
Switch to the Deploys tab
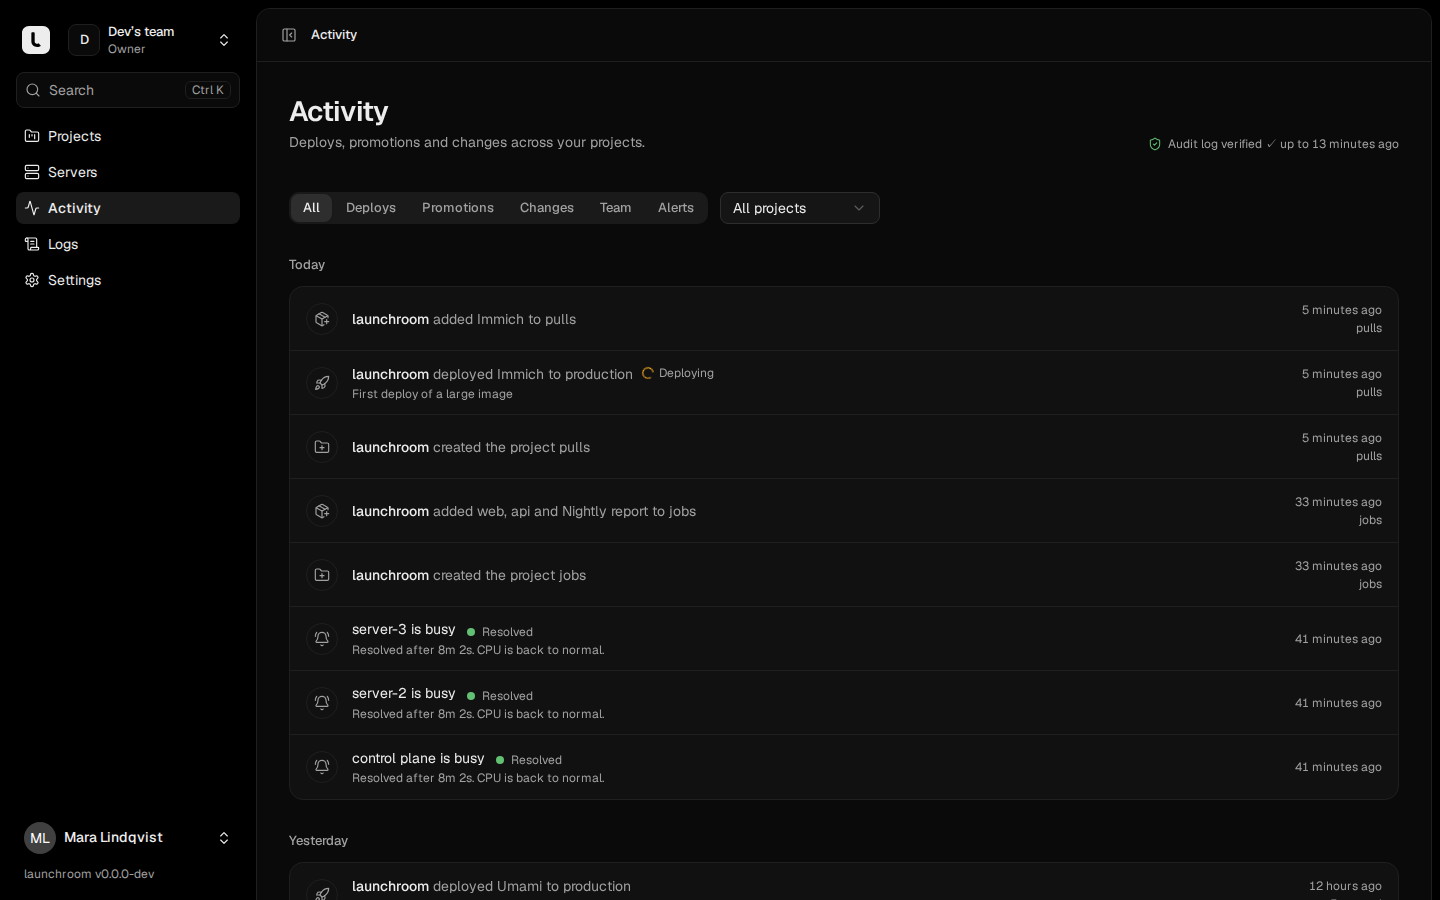[x=371, y=208]
